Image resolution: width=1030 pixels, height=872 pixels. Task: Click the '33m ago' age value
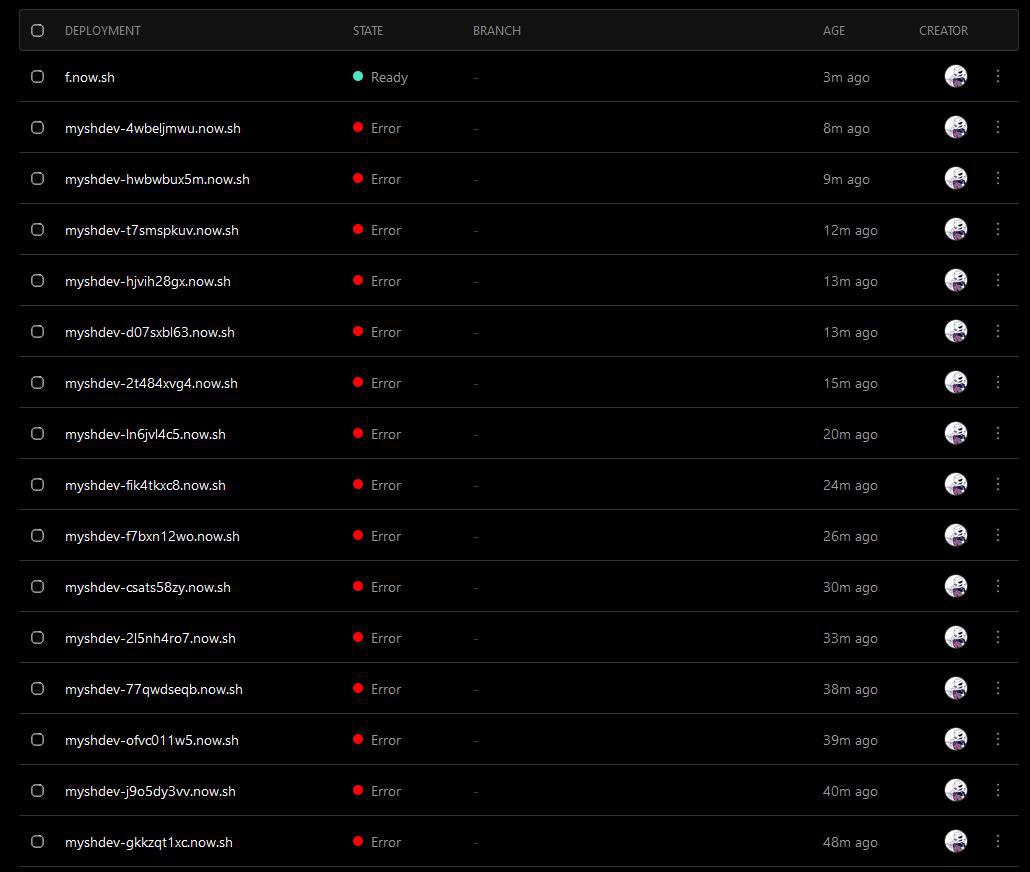click(x=850, y=638)
